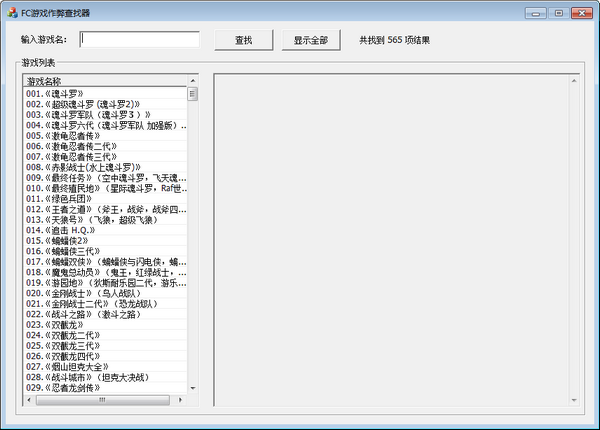Click the details pane scroll down arrow
This screenshot has height=430, width=600.
click(574, 400)
